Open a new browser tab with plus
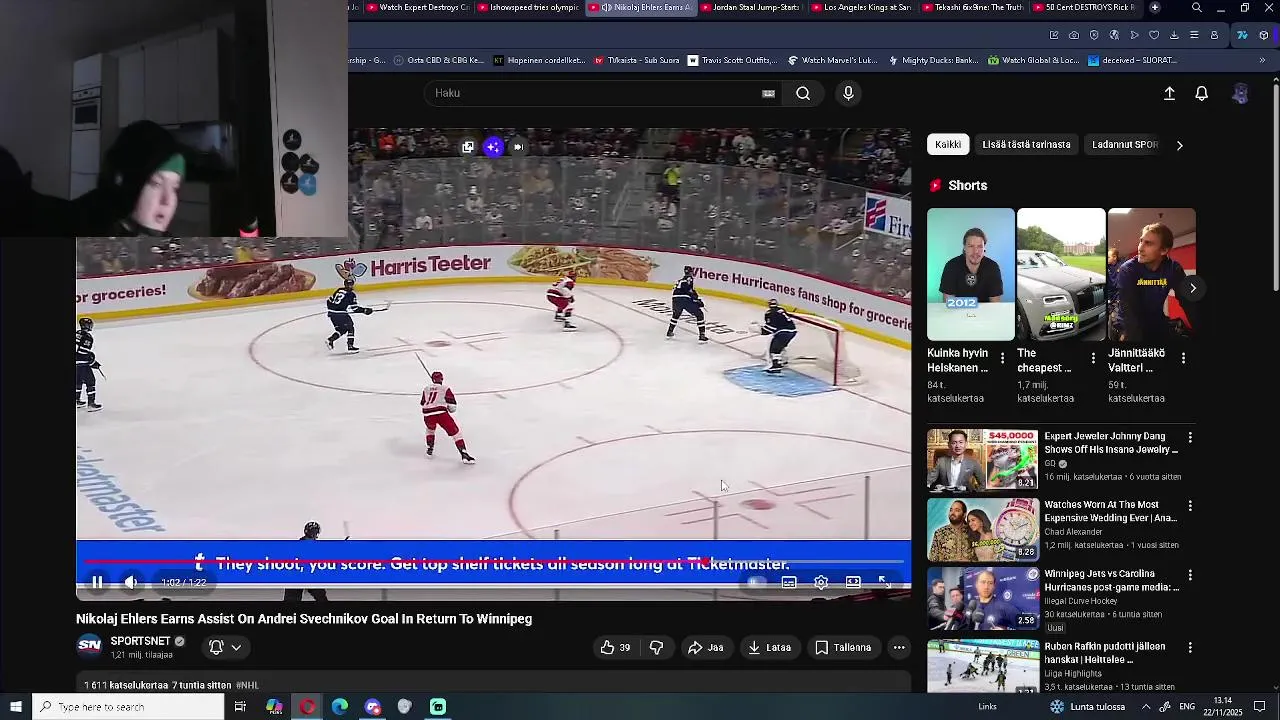This screenshot has width=1280, height=720. coord(1155,7)
